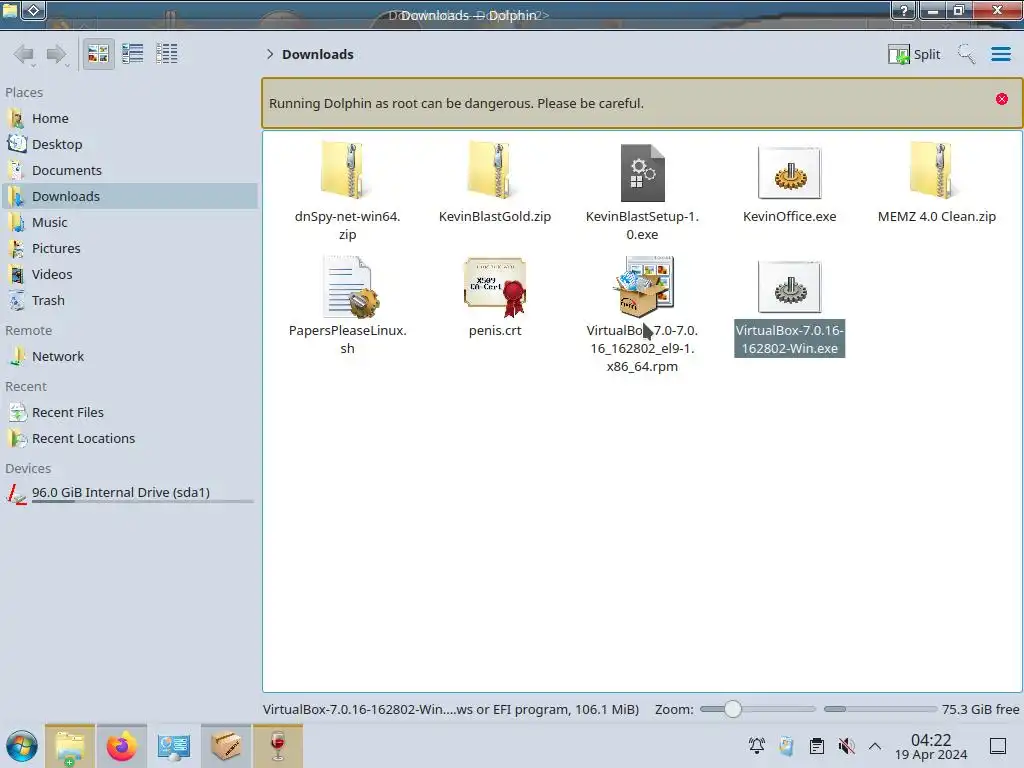Open Recent Locations

[x=129, y=439]
